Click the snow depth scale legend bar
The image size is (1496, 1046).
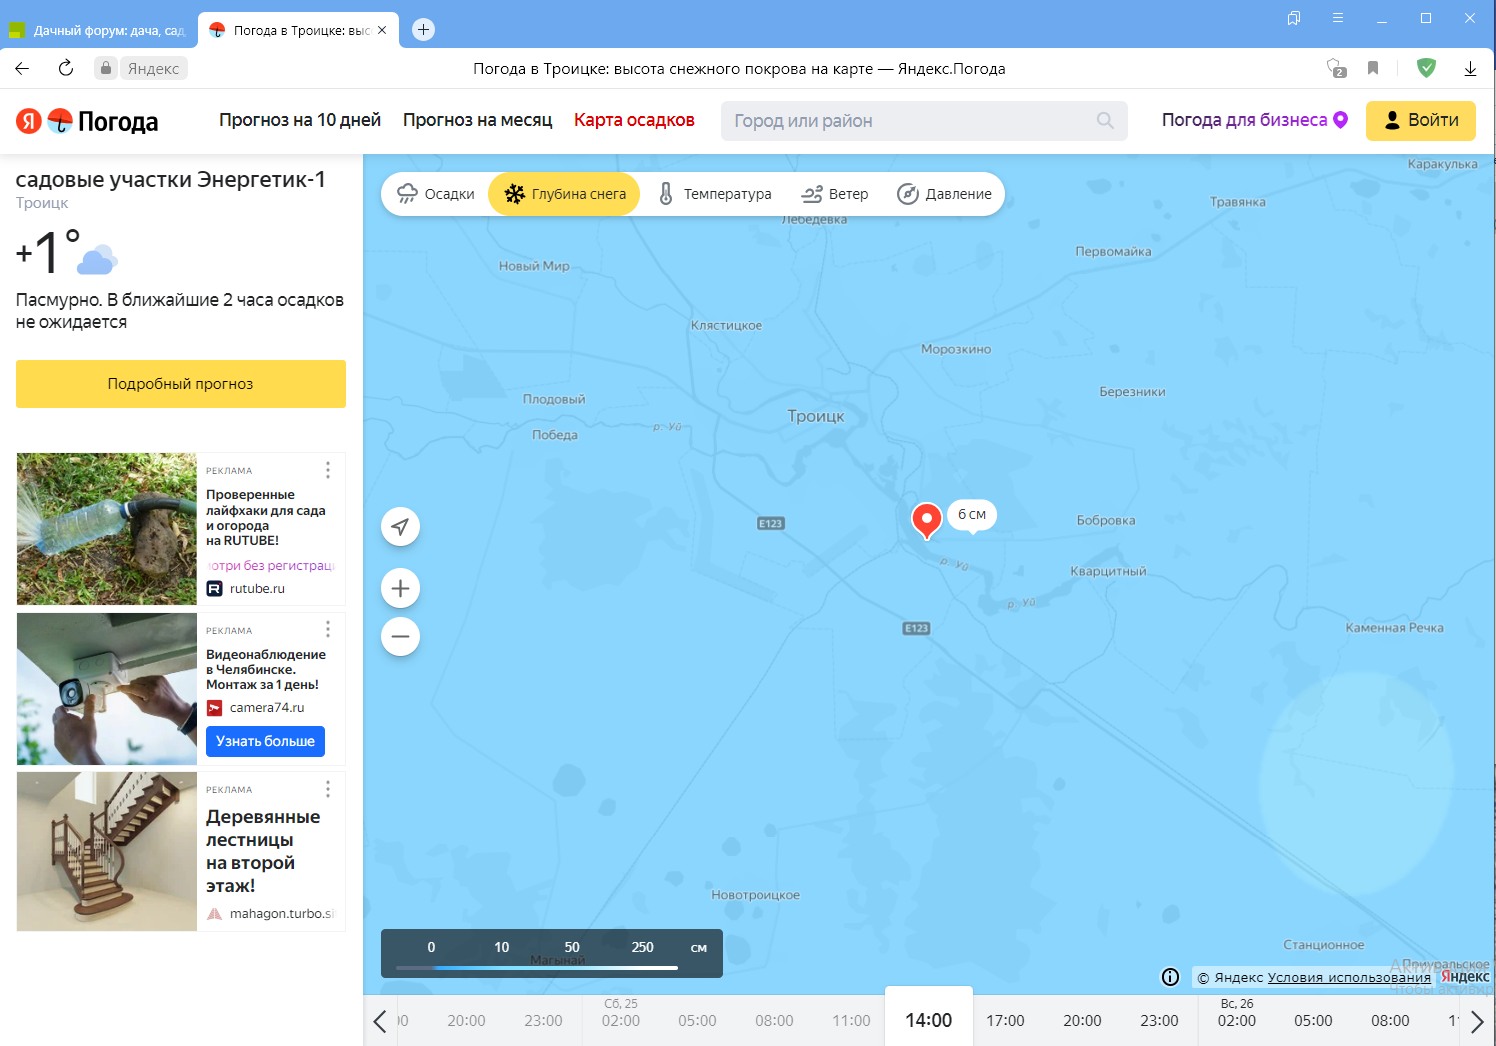click(x=552, y=954)
